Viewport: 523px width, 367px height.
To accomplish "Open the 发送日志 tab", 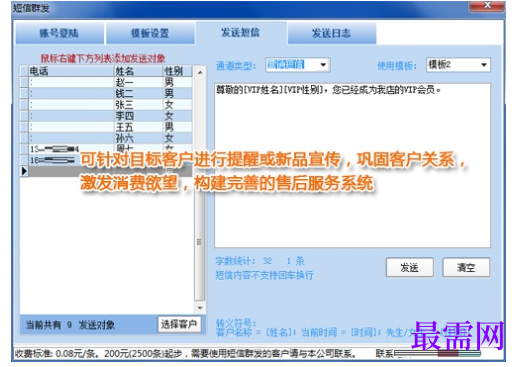I will pos(332,33).
